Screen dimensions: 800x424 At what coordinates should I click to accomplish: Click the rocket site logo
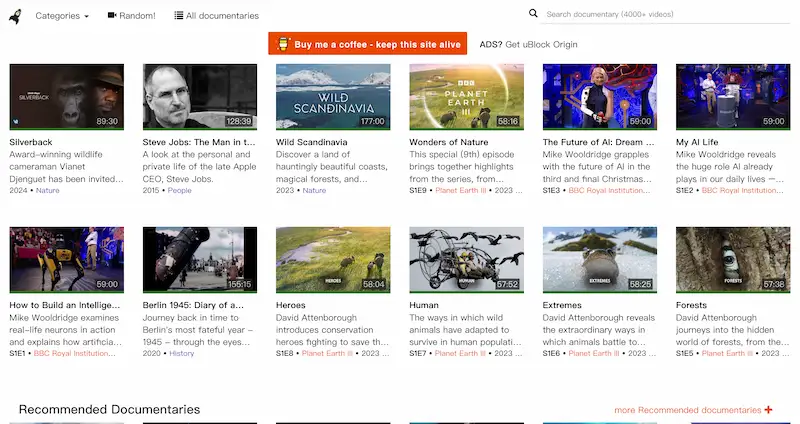point(15,16)
